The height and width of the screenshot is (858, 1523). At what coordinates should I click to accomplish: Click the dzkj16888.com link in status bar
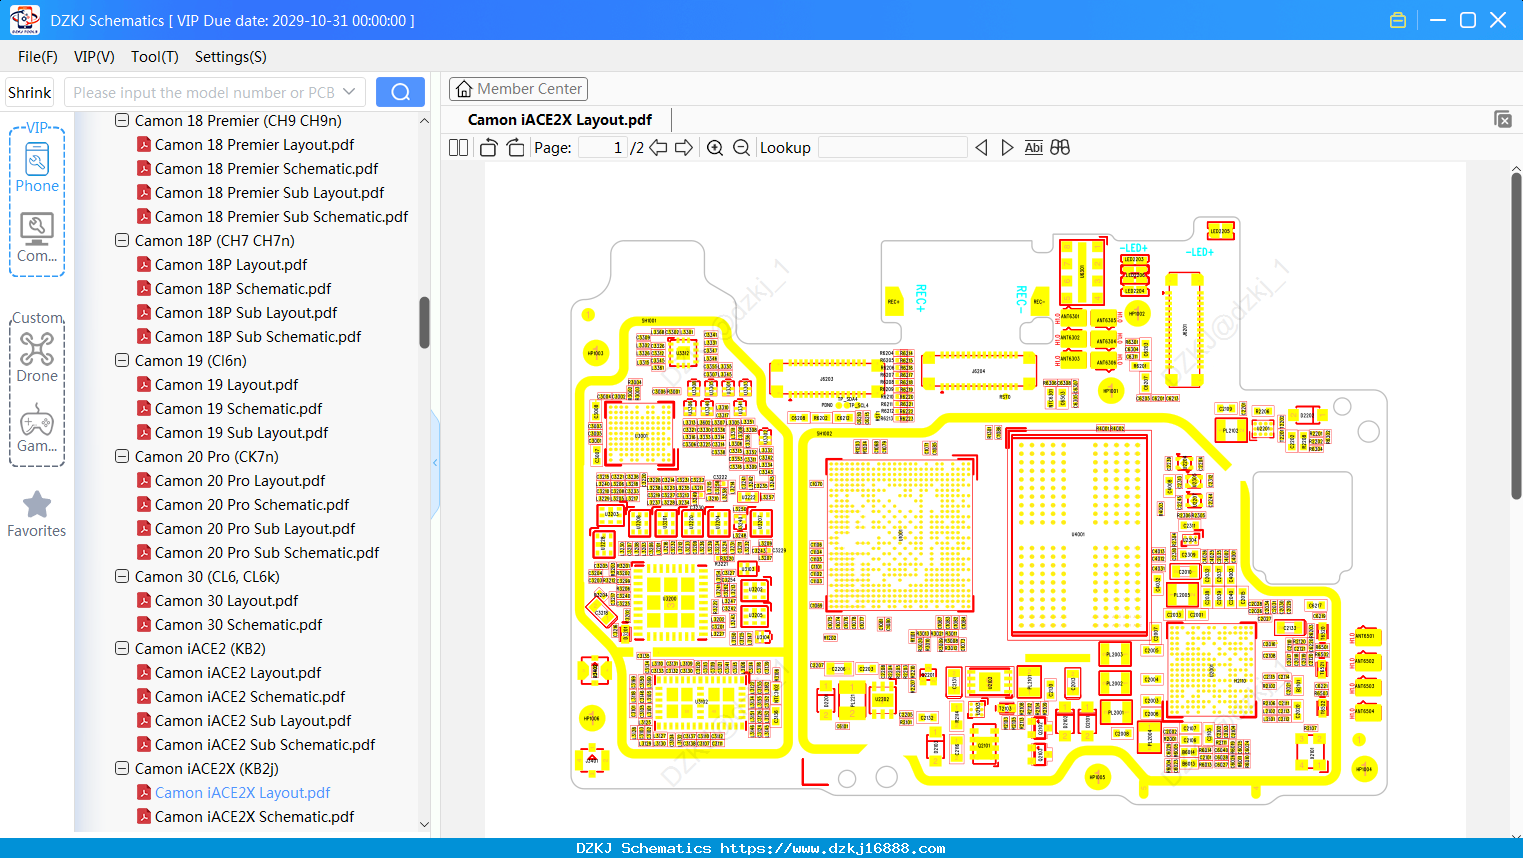(x=832, y=848)
